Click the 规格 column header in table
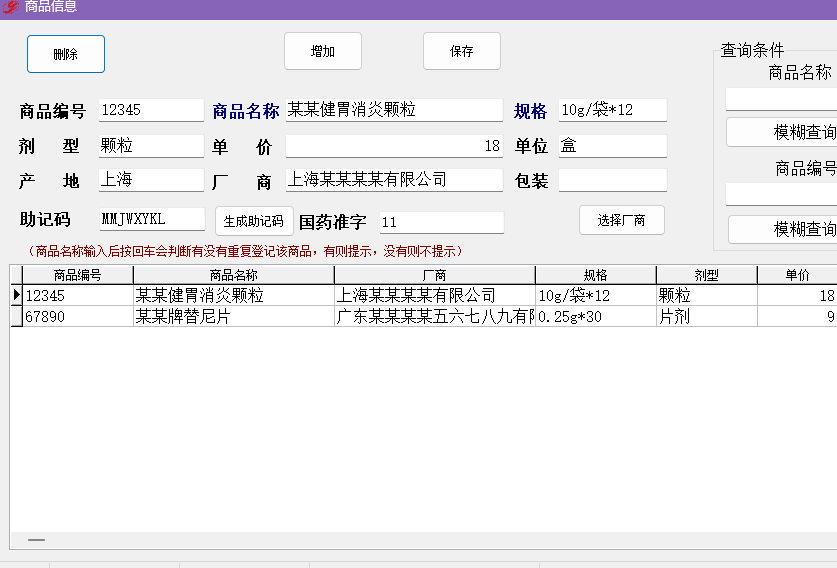Screen dimensions: 837x568 (596, 275)
